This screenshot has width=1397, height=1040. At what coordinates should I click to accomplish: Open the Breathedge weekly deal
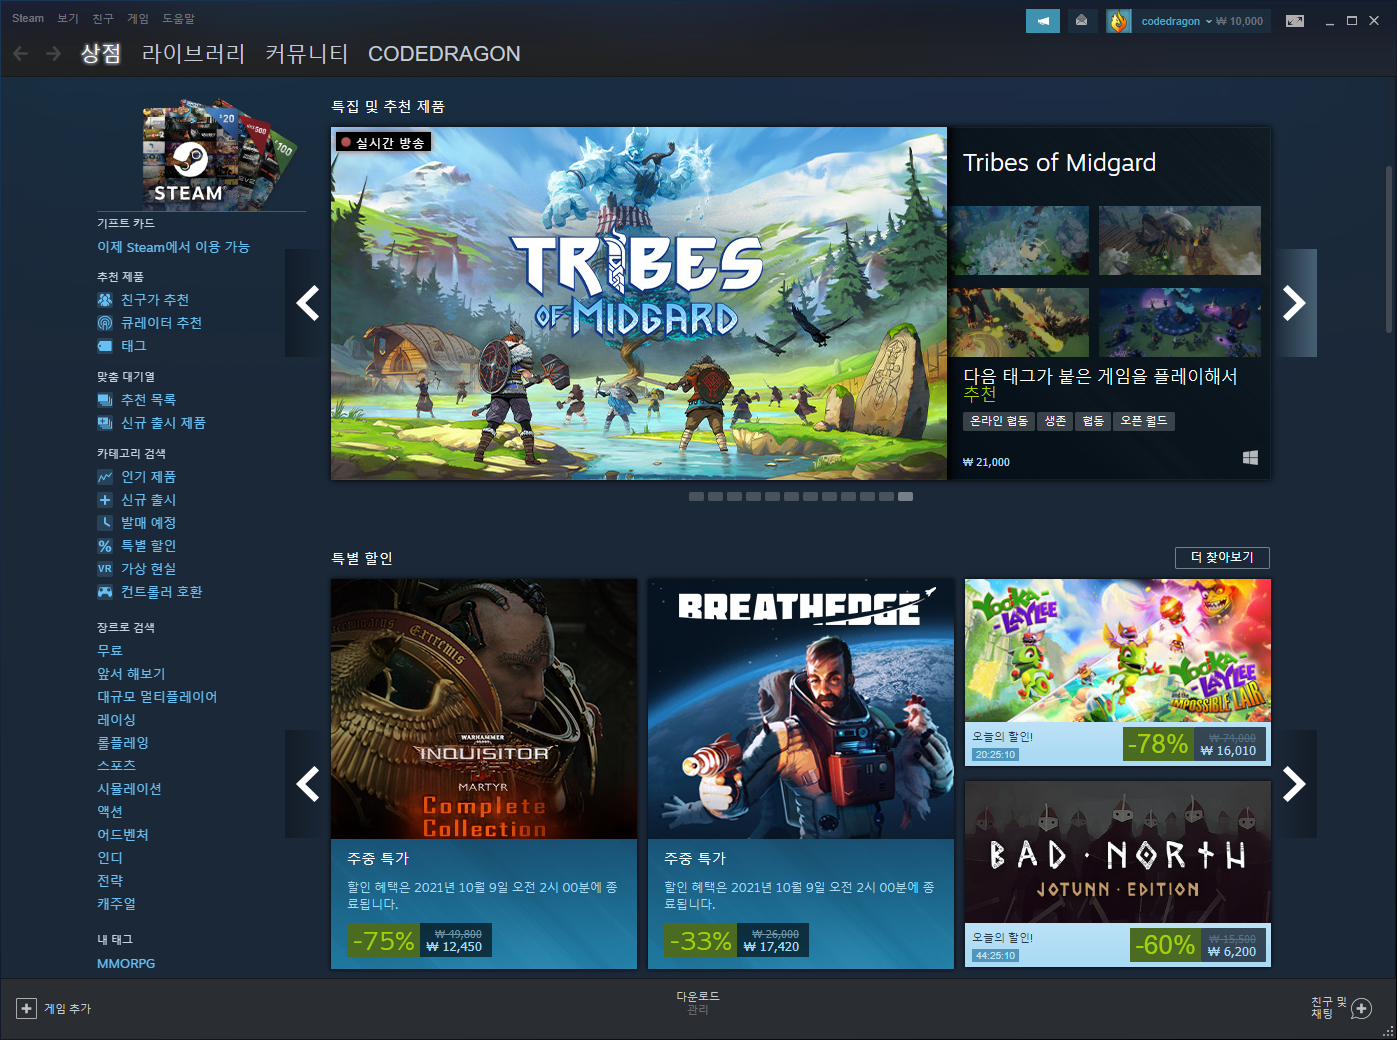click(x=801, y=773)
